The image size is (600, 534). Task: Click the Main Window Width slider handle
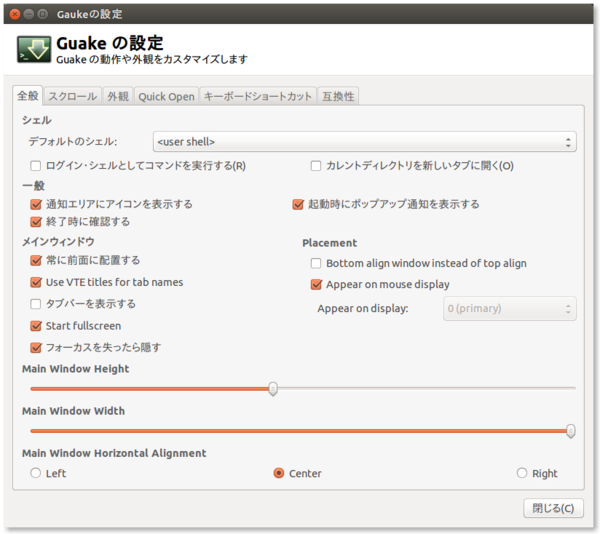[571, 431]
